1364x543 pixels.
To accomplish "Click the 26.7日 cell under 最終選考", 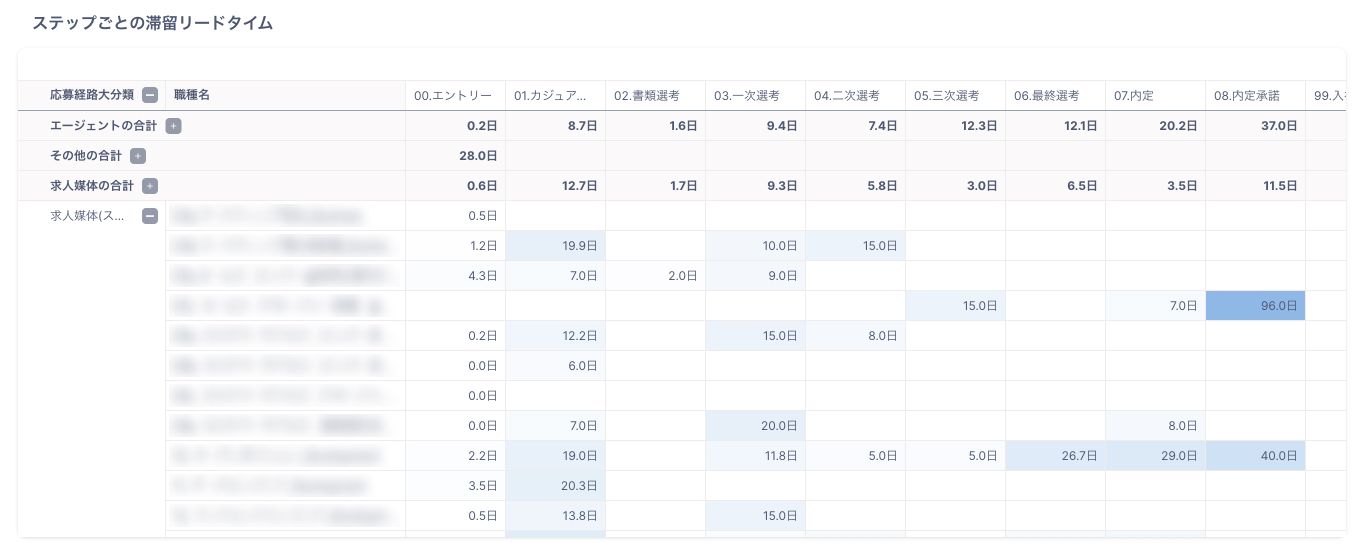I will tap(1055, 456).
